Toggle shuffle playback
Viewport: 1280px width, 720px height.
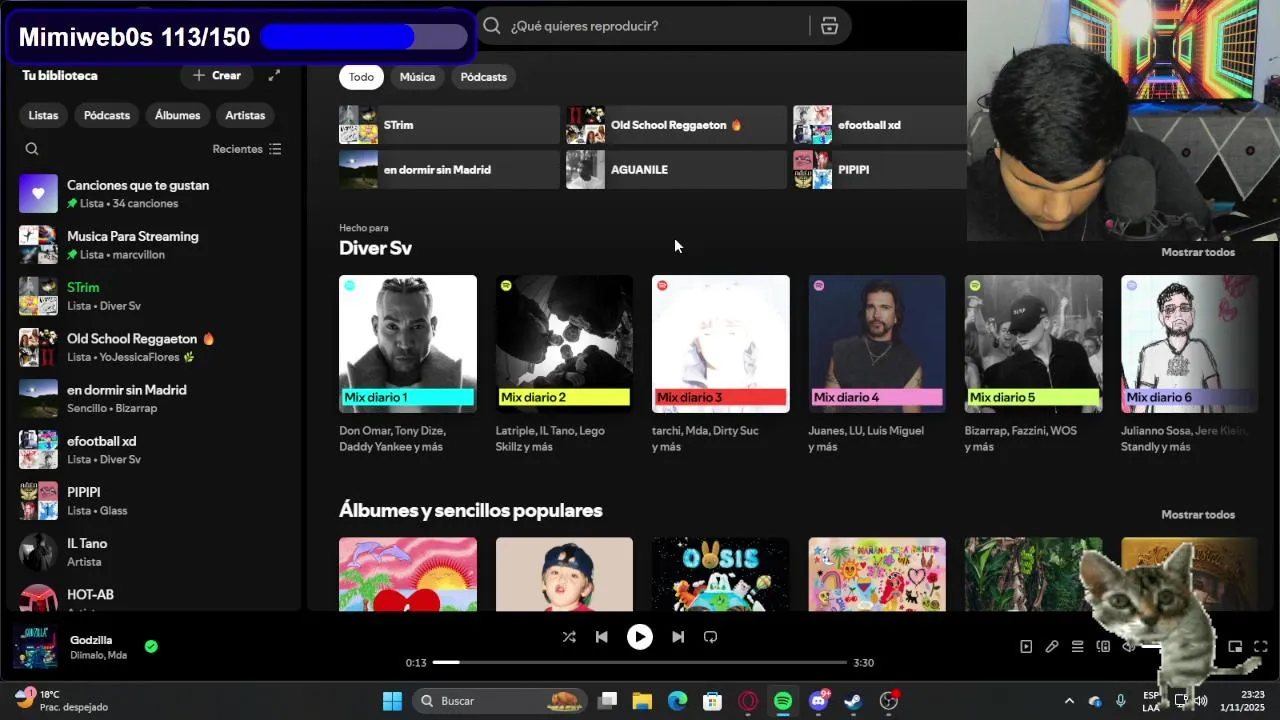click(569, 637)
